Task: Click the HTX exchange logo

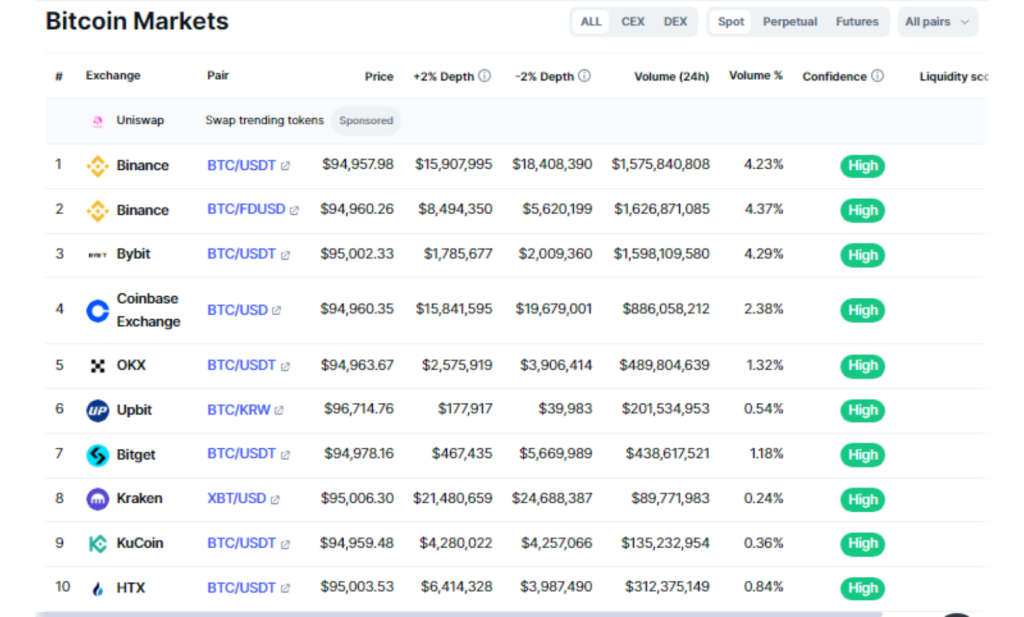Action: 97,588
